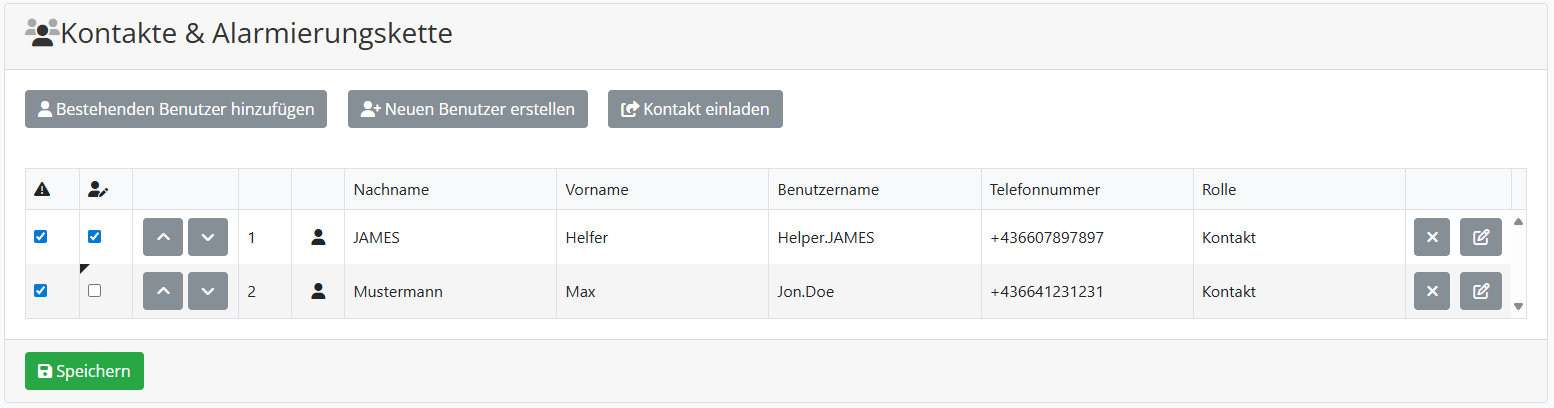Image resolution: width=1554 pixels, height=408 pixels.
Task: Enable edit-permission checkbox for Mustermann
Action: click(x=95, y=291)
